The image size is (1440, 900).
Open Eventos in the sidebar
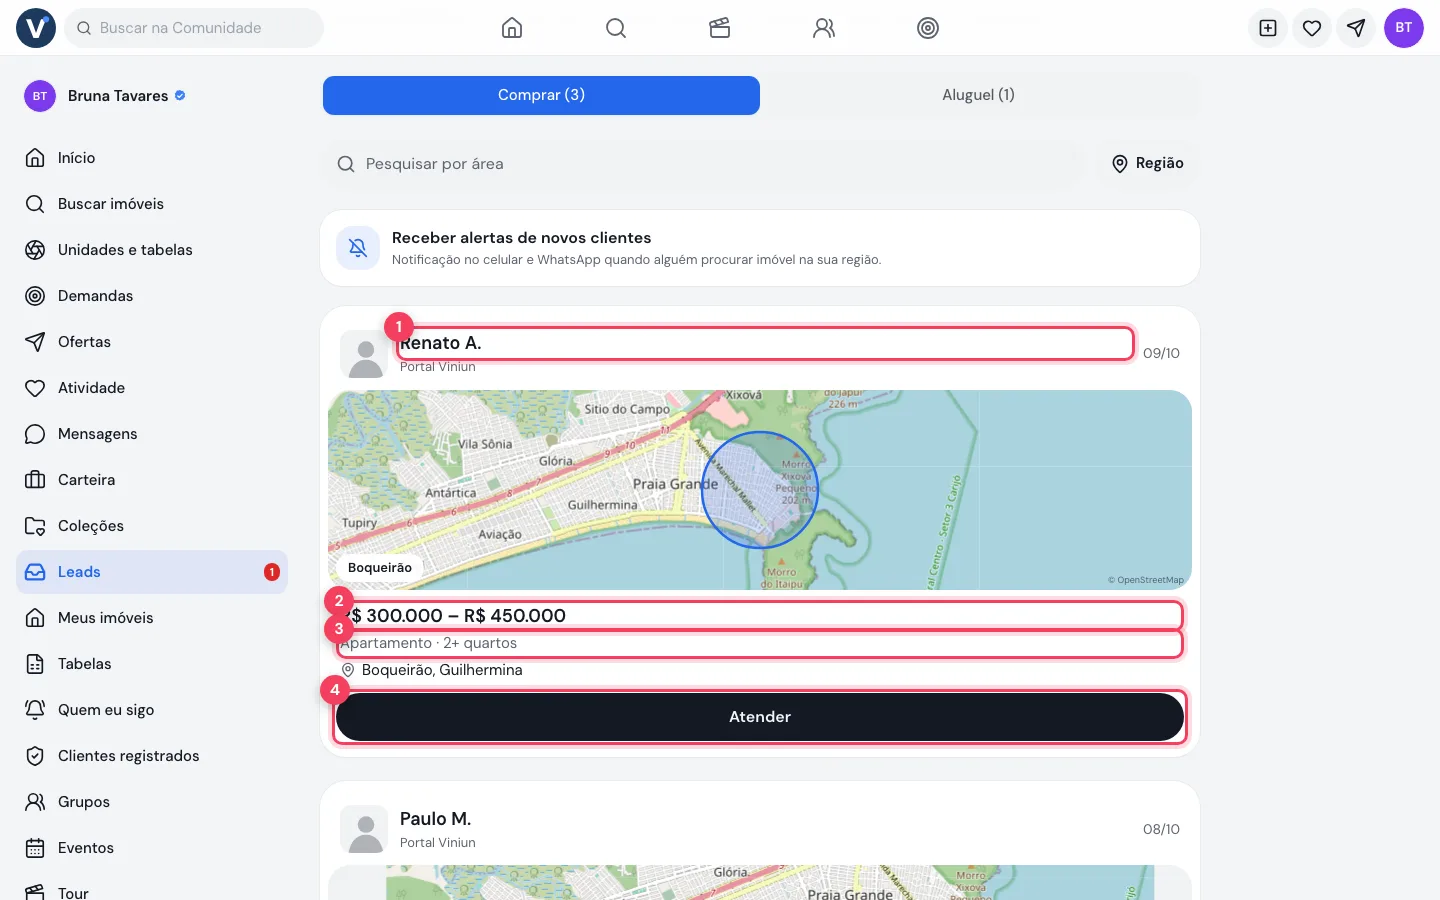152,848
